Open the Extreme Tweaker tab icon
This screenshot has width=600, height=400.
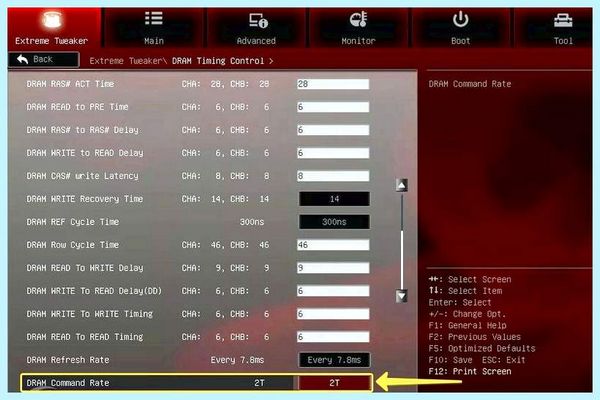tap(52, 20)
